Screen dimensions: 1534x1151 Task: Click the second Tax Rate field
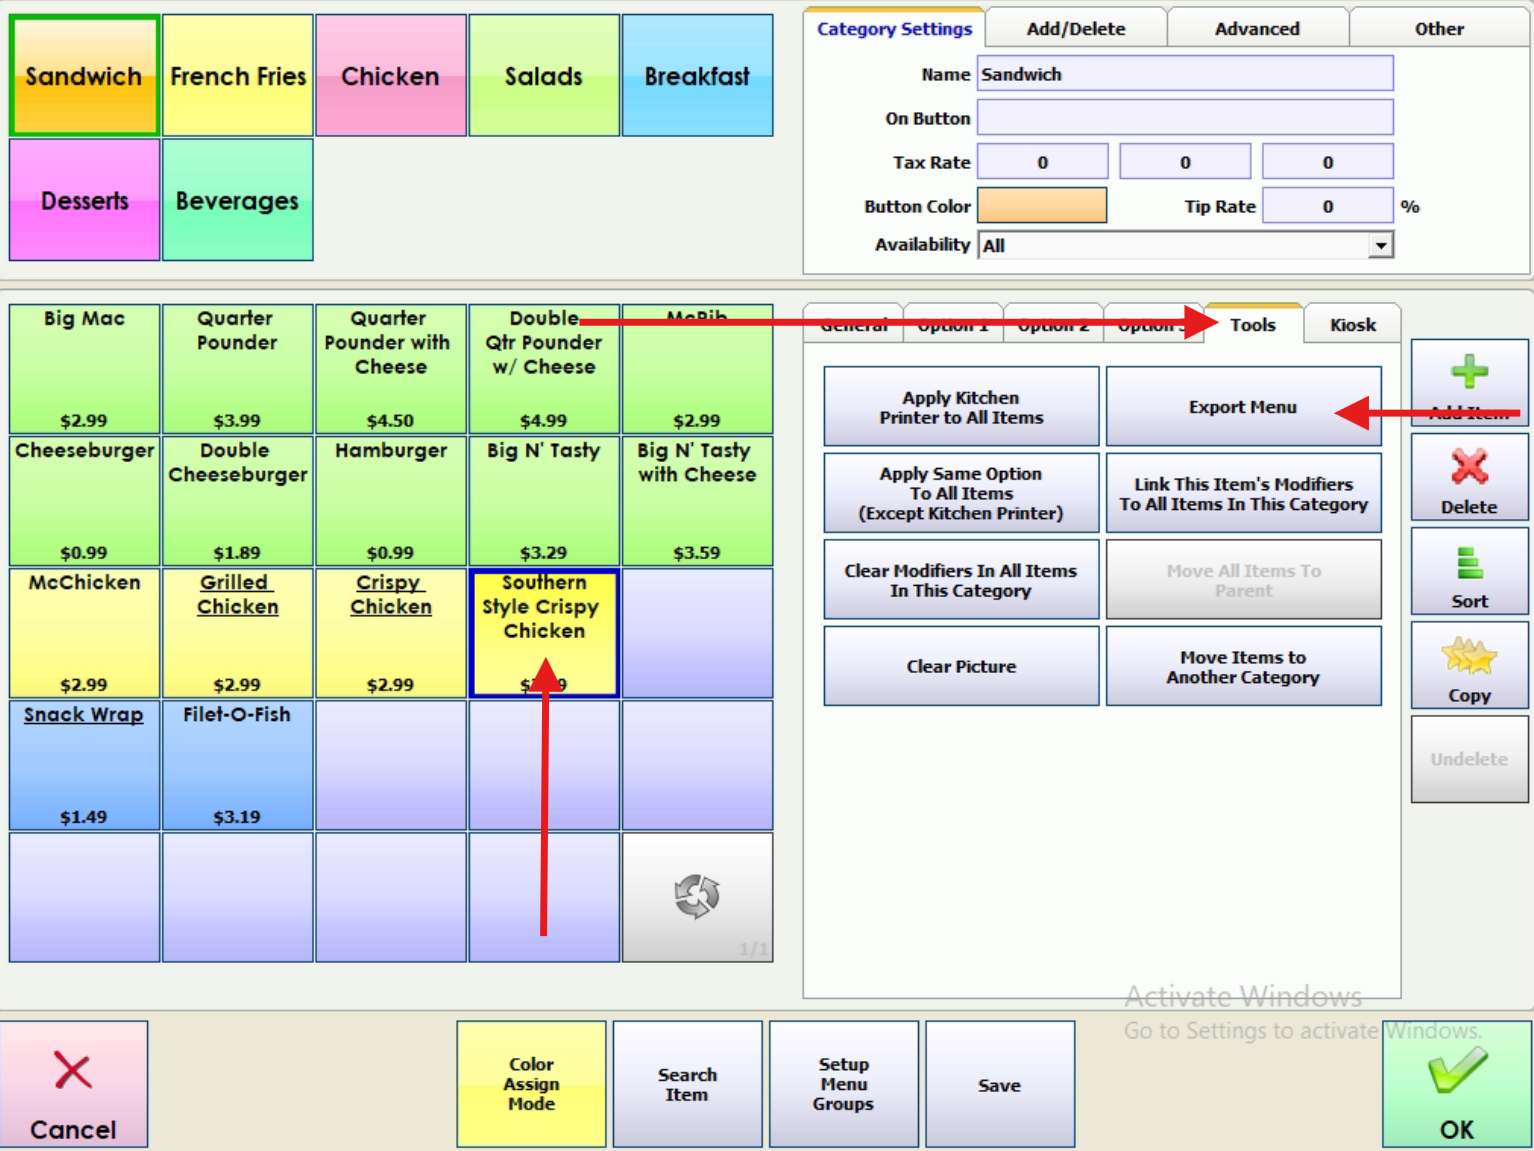coord(1185,161)
